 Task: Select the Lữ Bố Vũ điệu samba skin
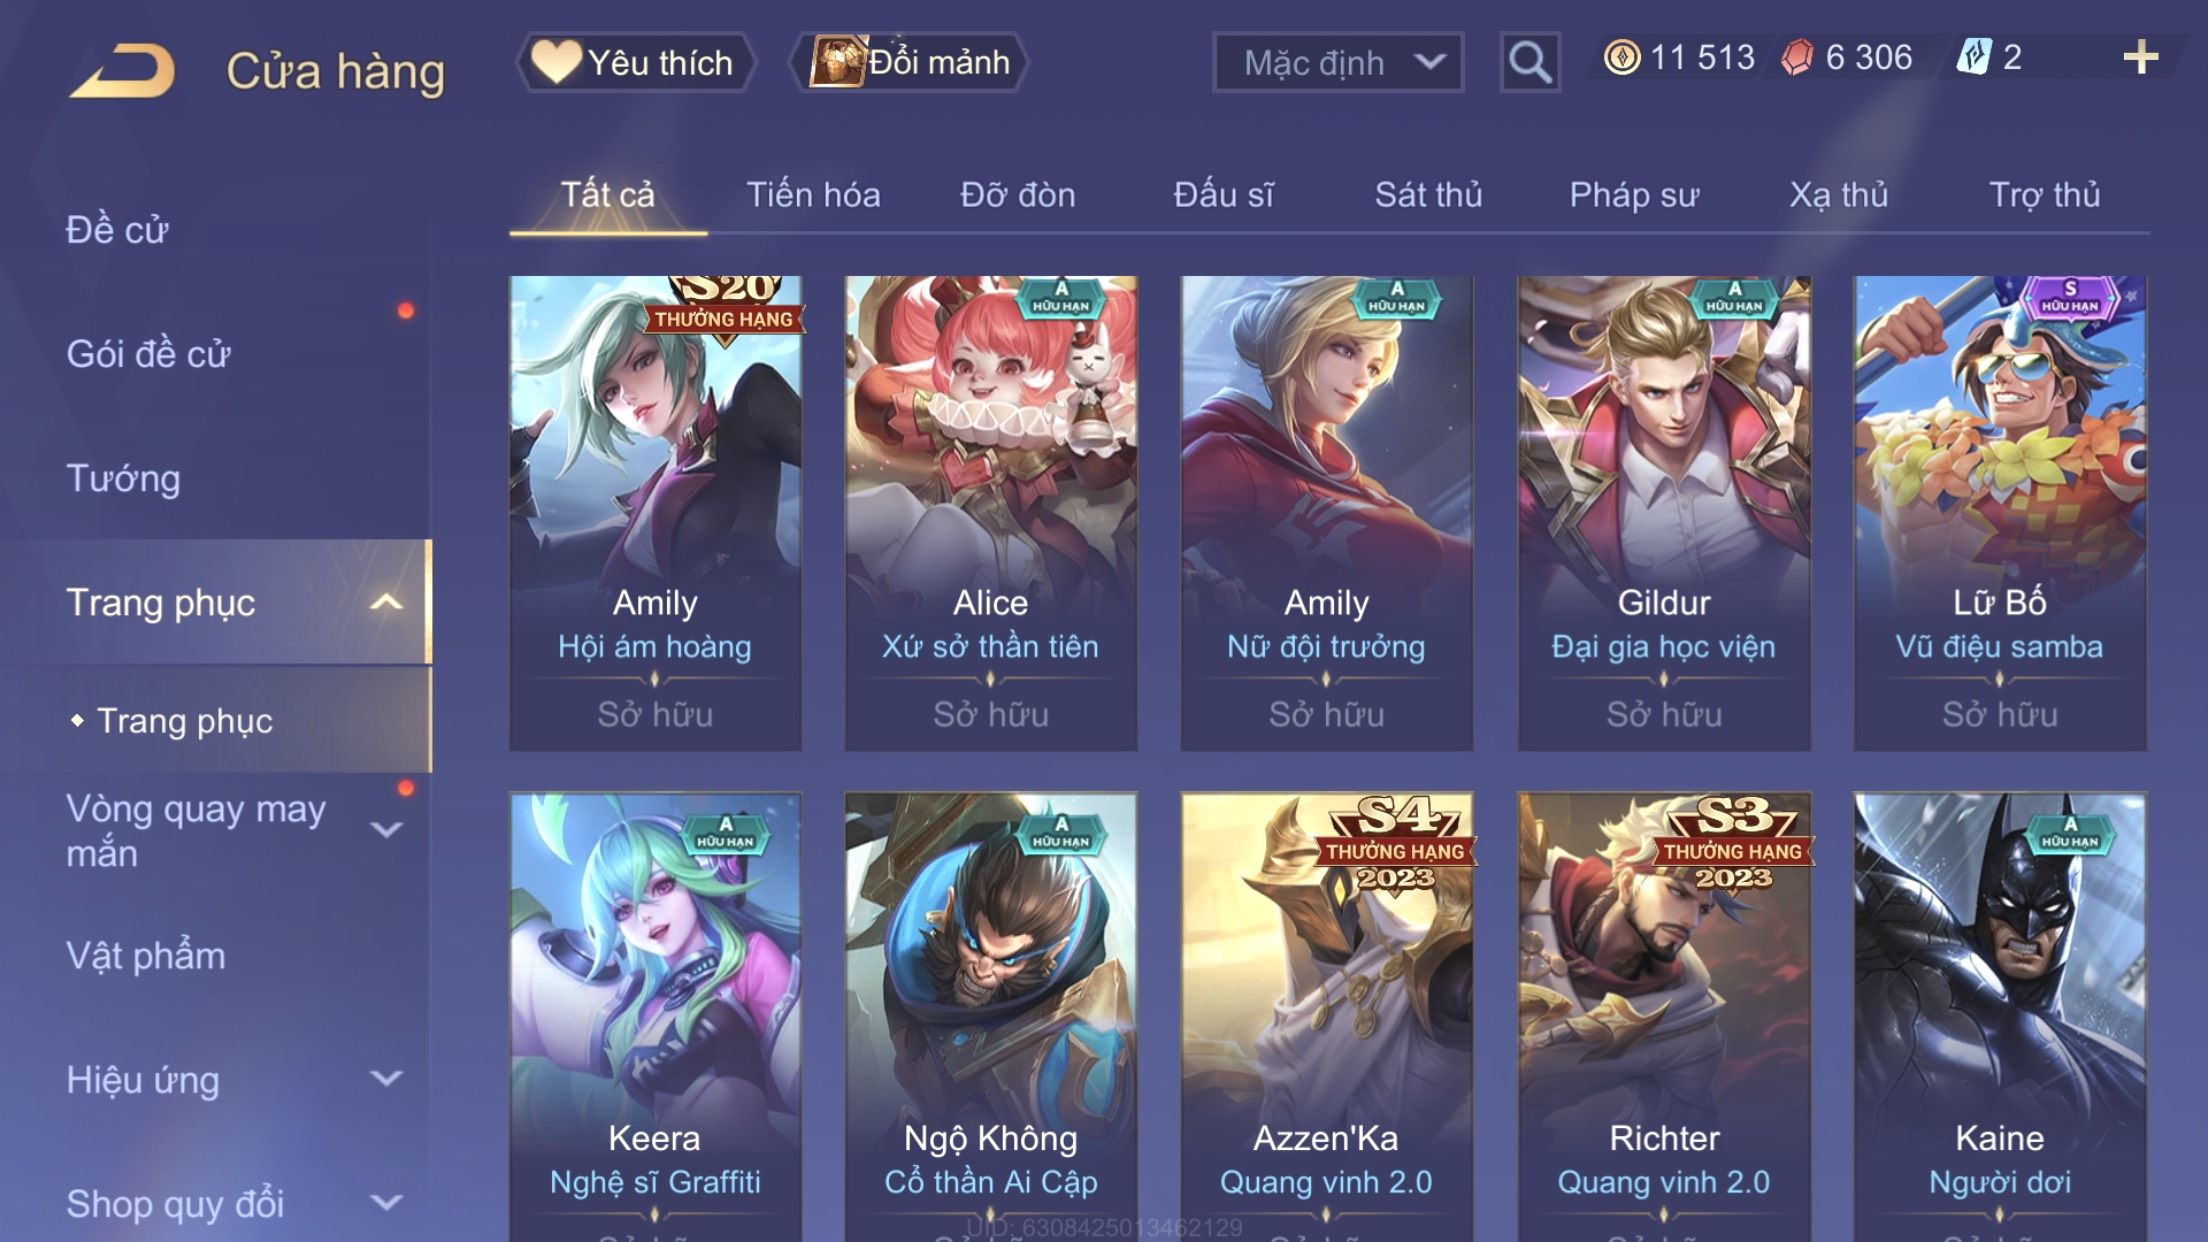[2000, 513]
